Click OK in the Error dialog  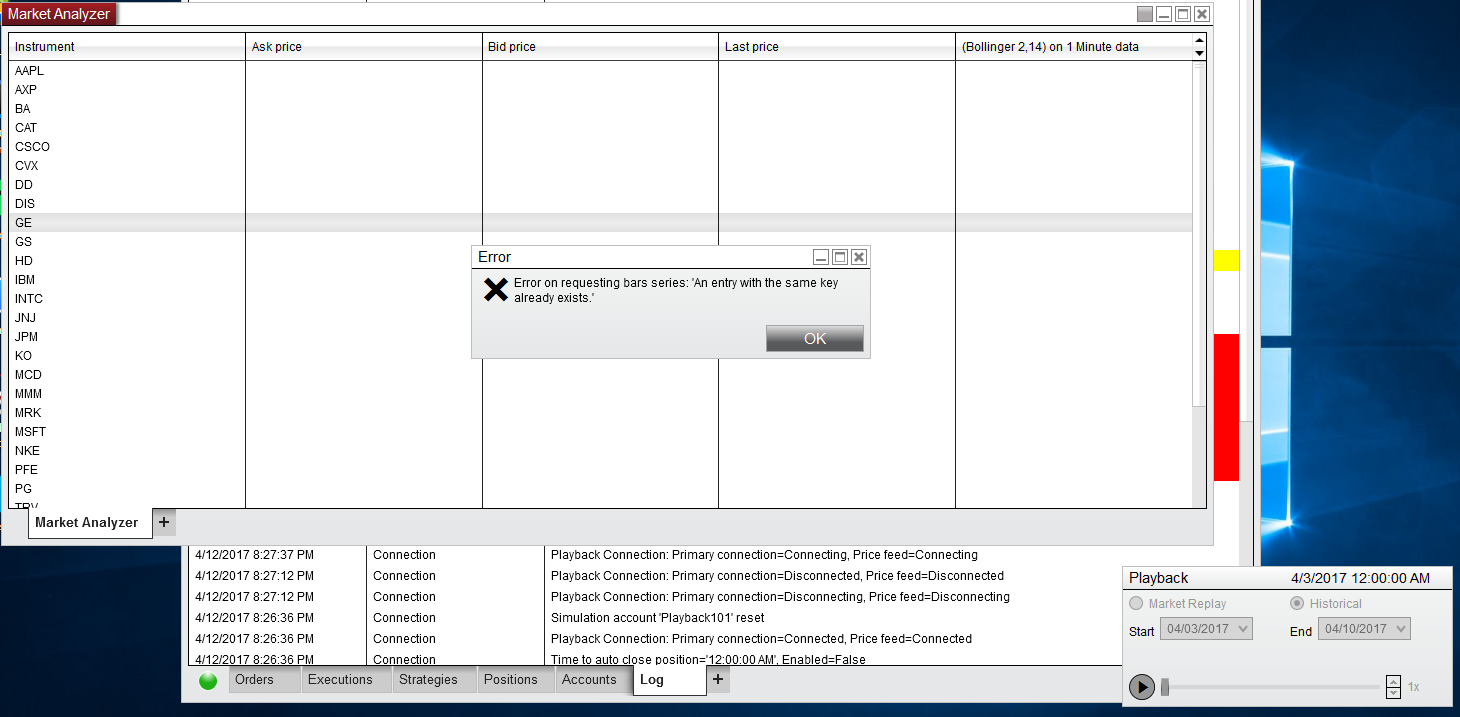pyautogui.click(x=814, y=339)
